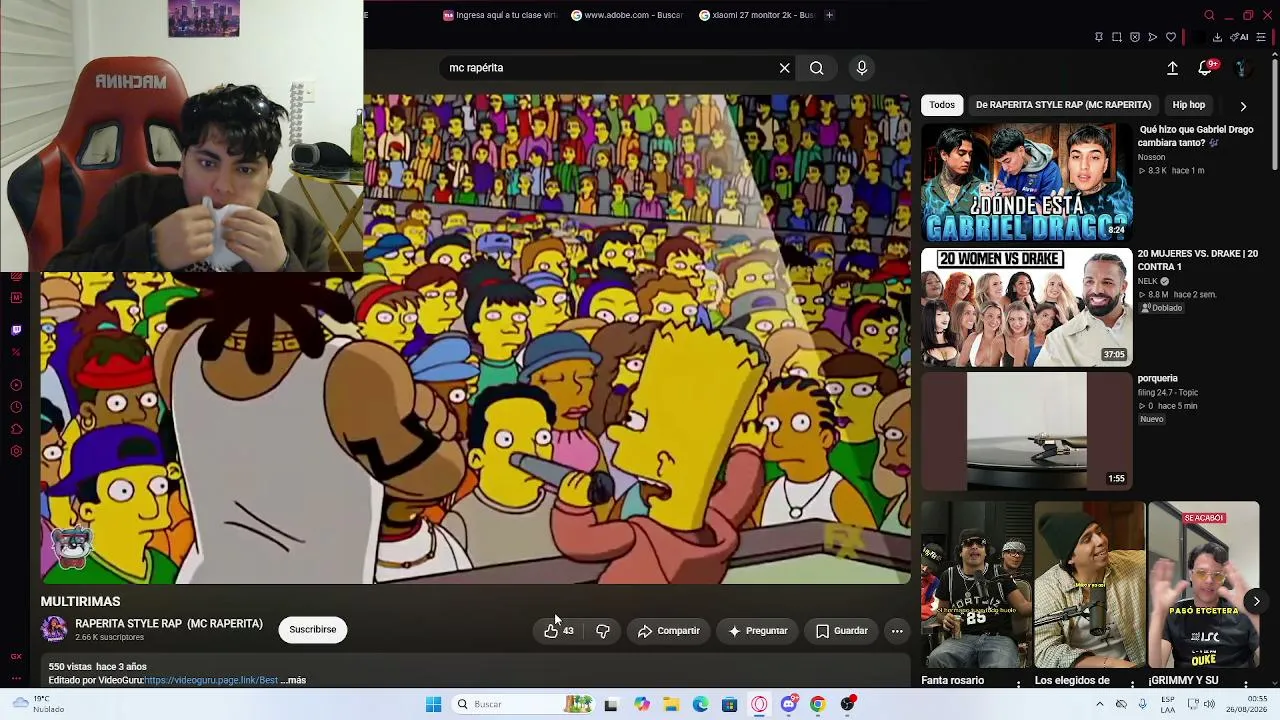Open settings gear in sidebar
Viewport: 1280px width, 720px height.
point(16,451)
